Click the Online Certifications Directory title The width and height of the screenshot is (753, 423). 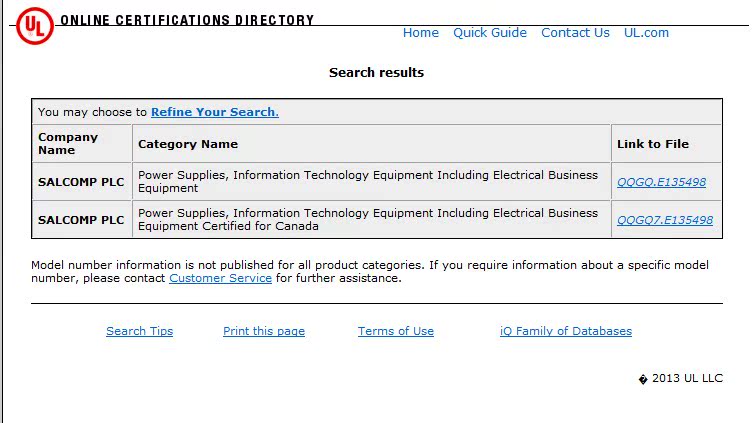pos(187,20)
